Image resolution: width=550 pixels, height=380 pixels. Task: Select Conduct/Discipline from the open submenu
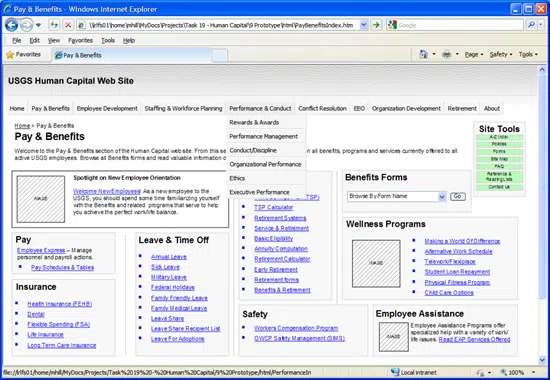[253, 150]
